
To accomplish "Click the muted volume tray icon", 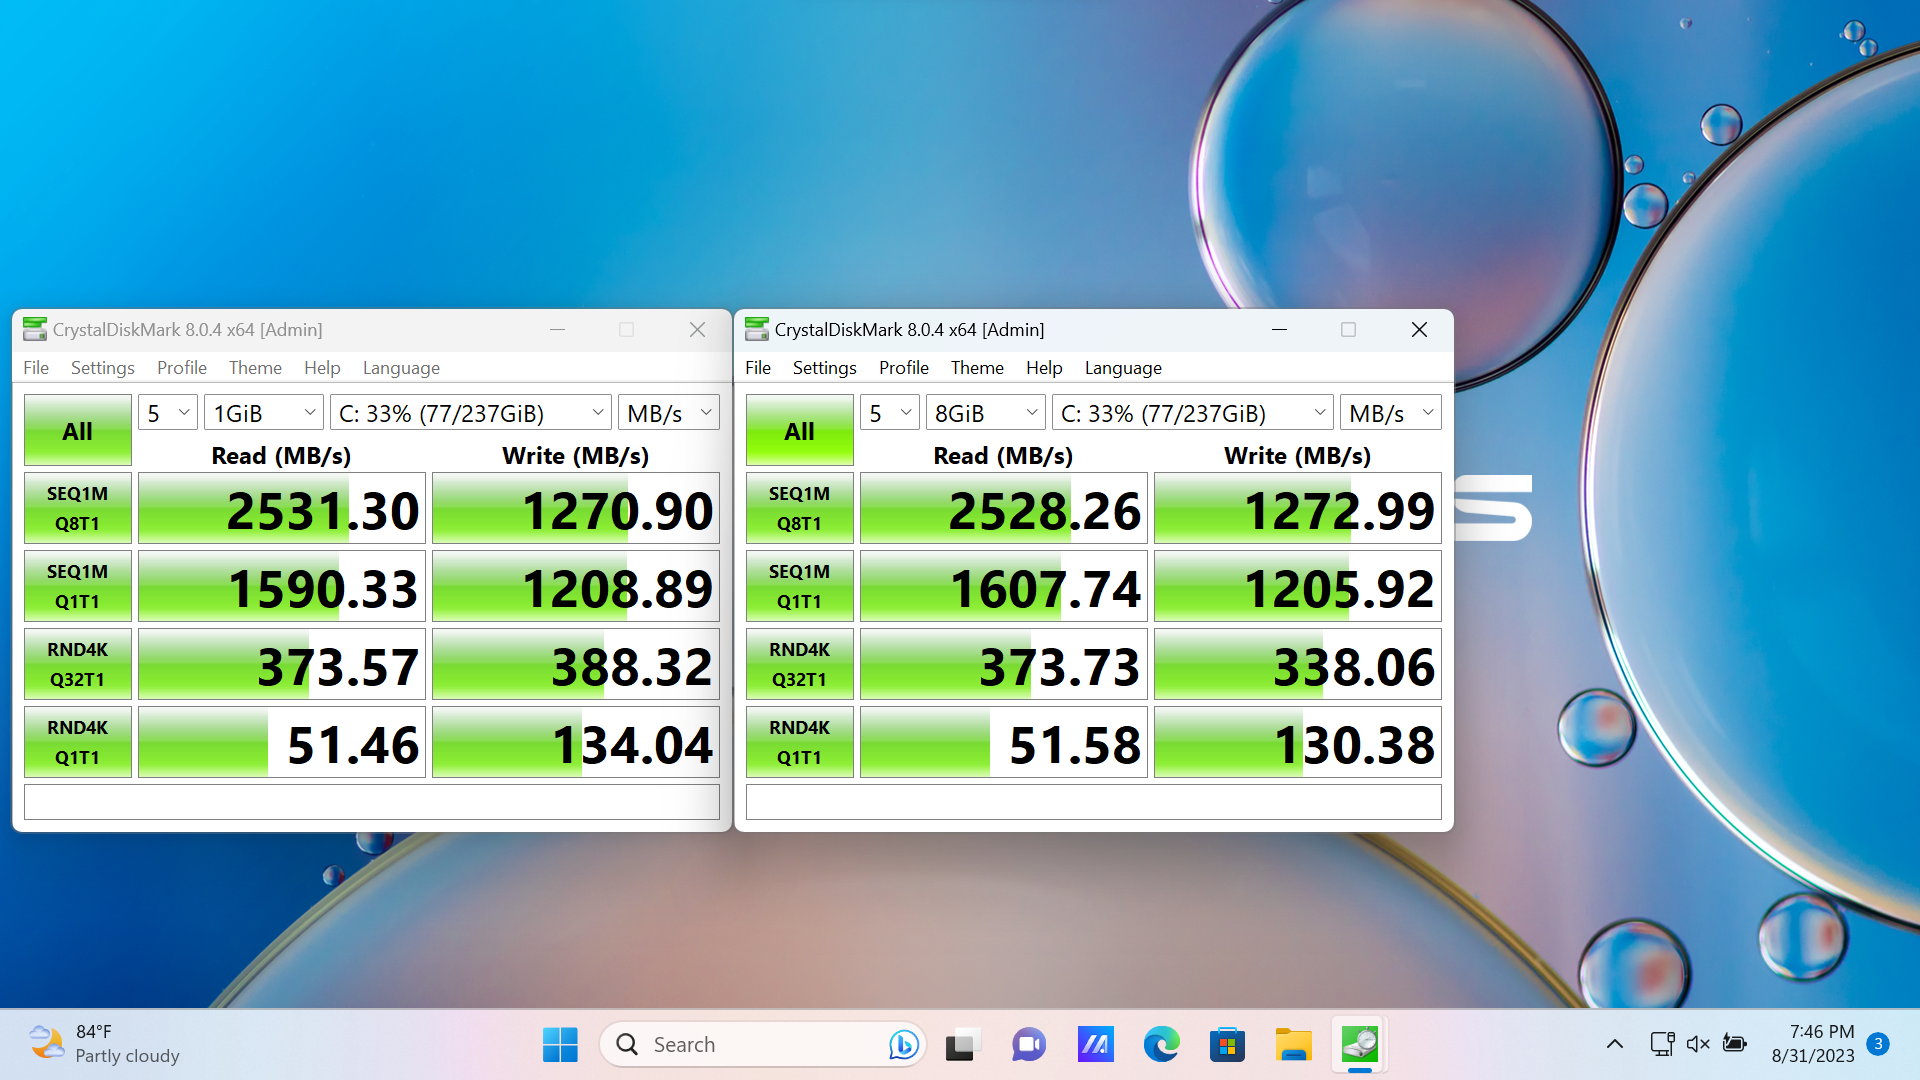I will click(1698, 1044).
